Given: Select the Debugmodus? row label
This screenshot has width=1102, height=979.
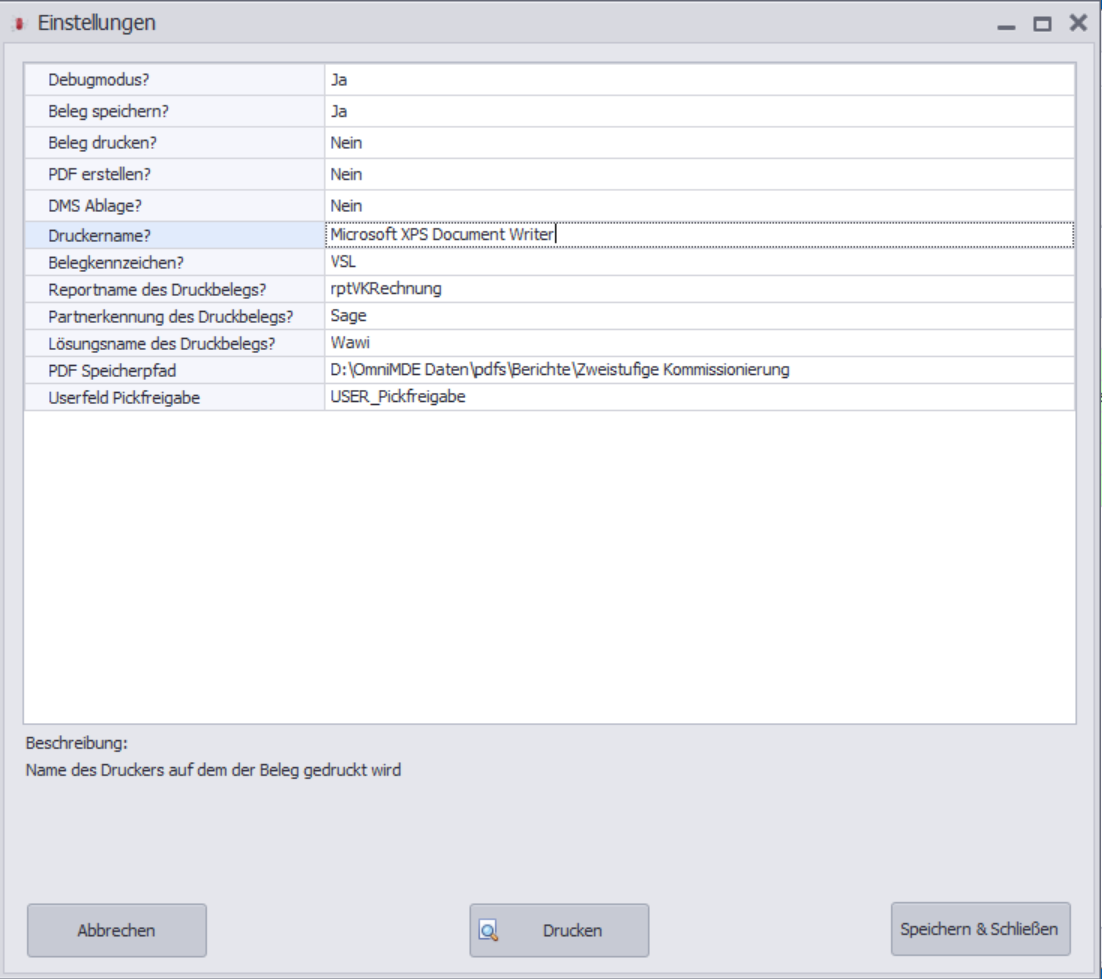Looking at the screenshot, I should click(174, 79).
